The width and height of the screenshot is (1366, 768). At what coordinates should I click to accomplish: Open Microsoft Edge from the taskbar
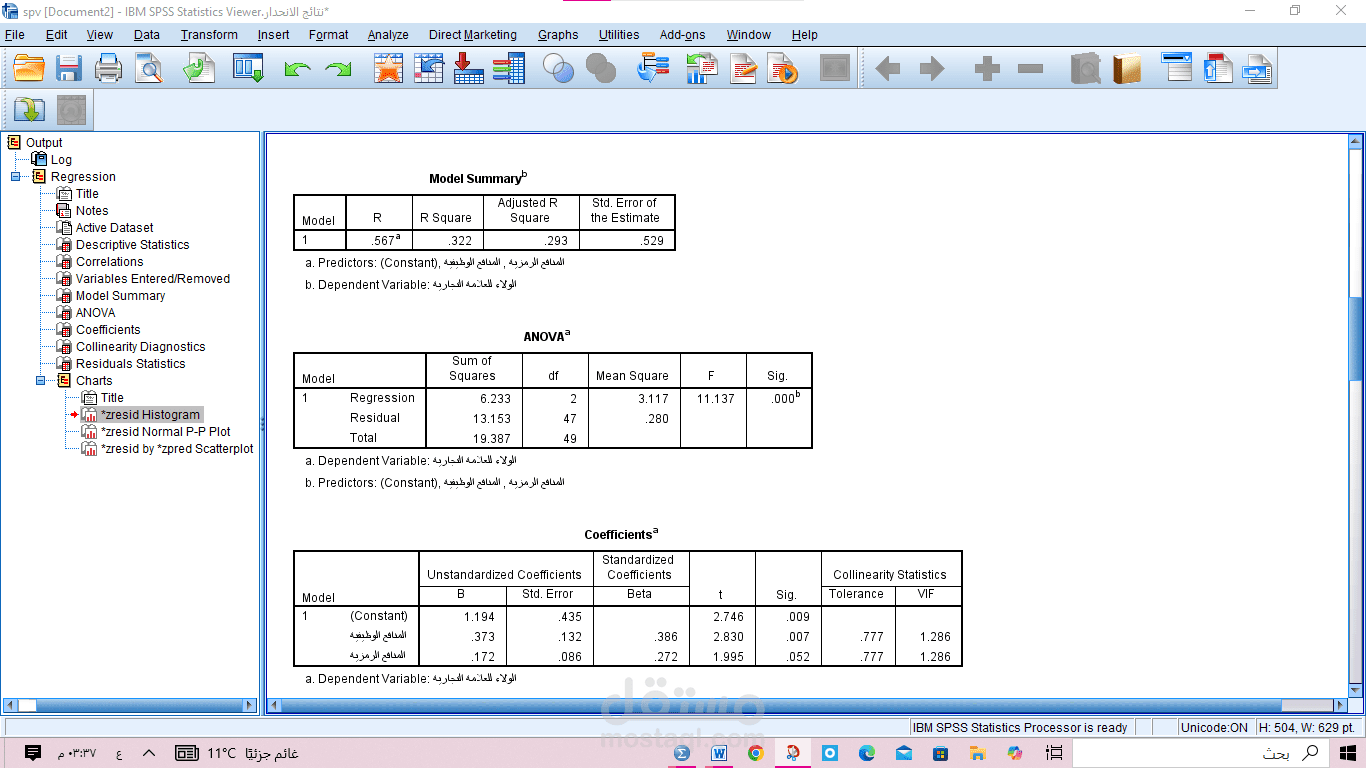(x=866, y=753)
